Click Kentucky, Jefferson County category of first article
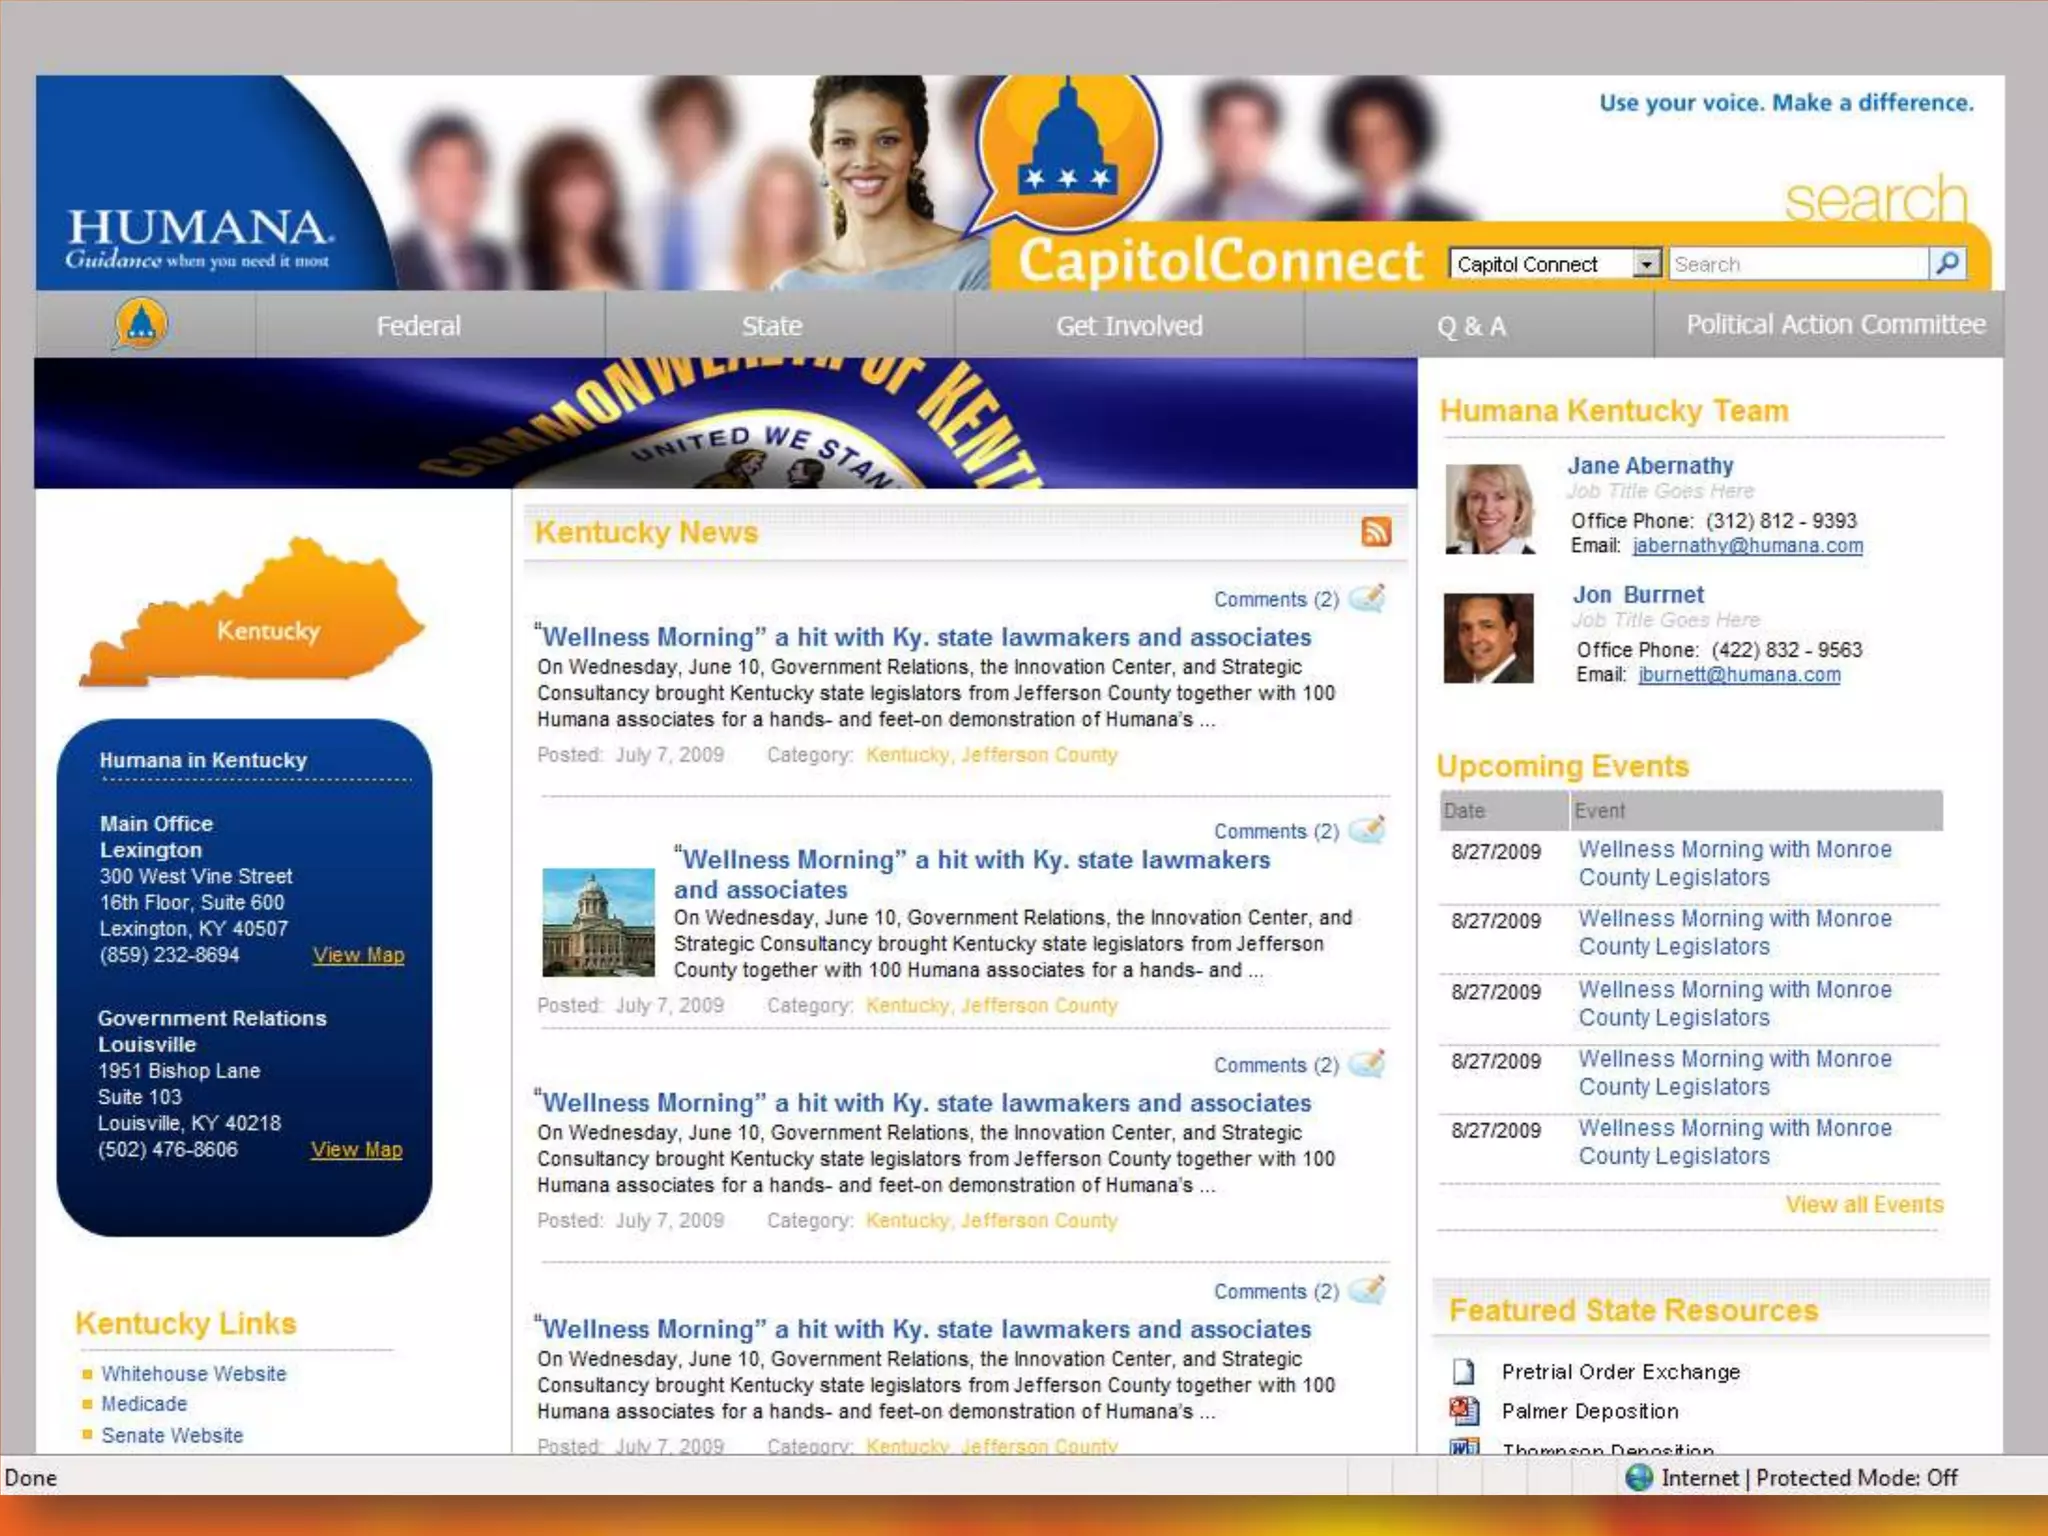The width and height of the screenshot is (2048, 1536). (991, 755)
